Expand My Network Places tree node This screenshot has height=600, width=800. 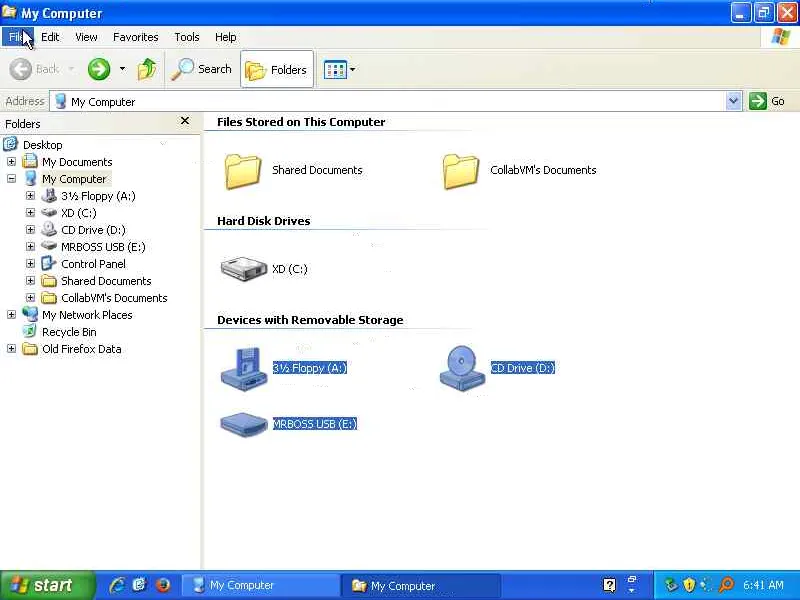click(11, 315)
